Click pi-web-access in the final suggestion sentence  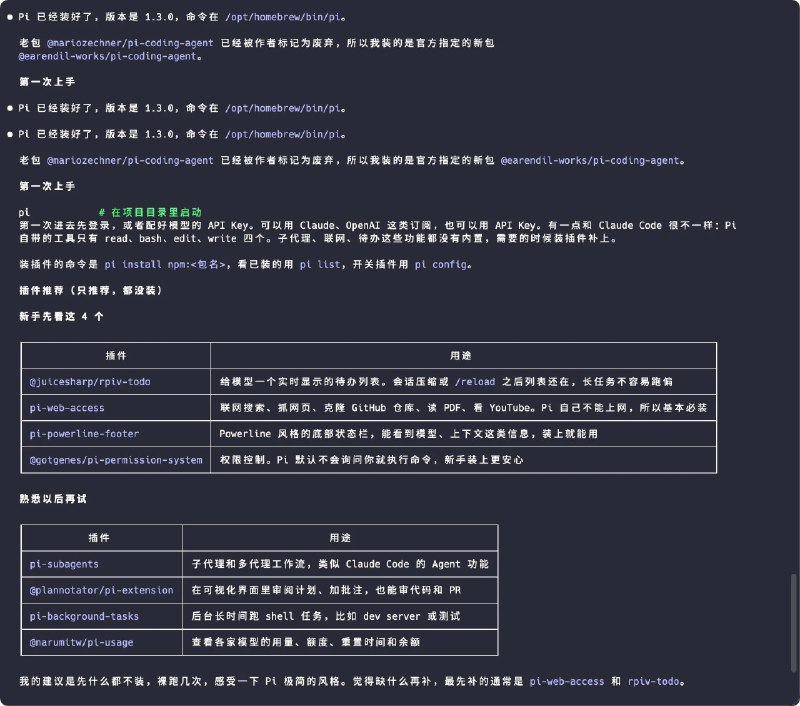pyautogui.click(x=567, y=681)
